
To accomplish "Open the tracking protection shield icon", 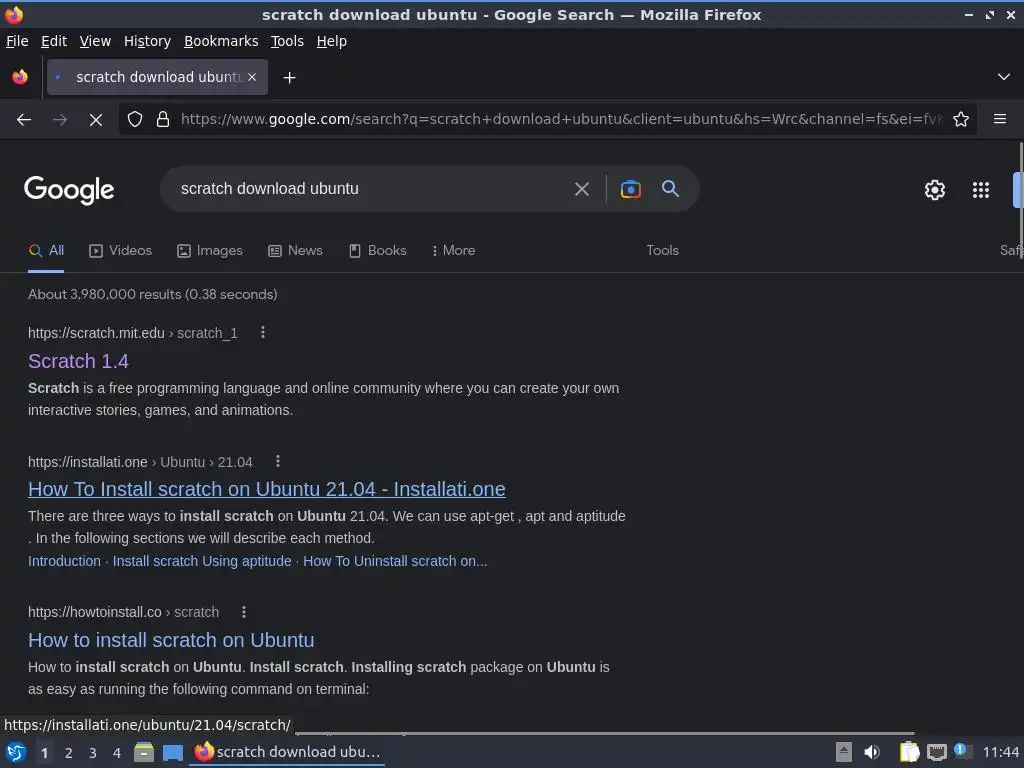I will pos(135,120).
